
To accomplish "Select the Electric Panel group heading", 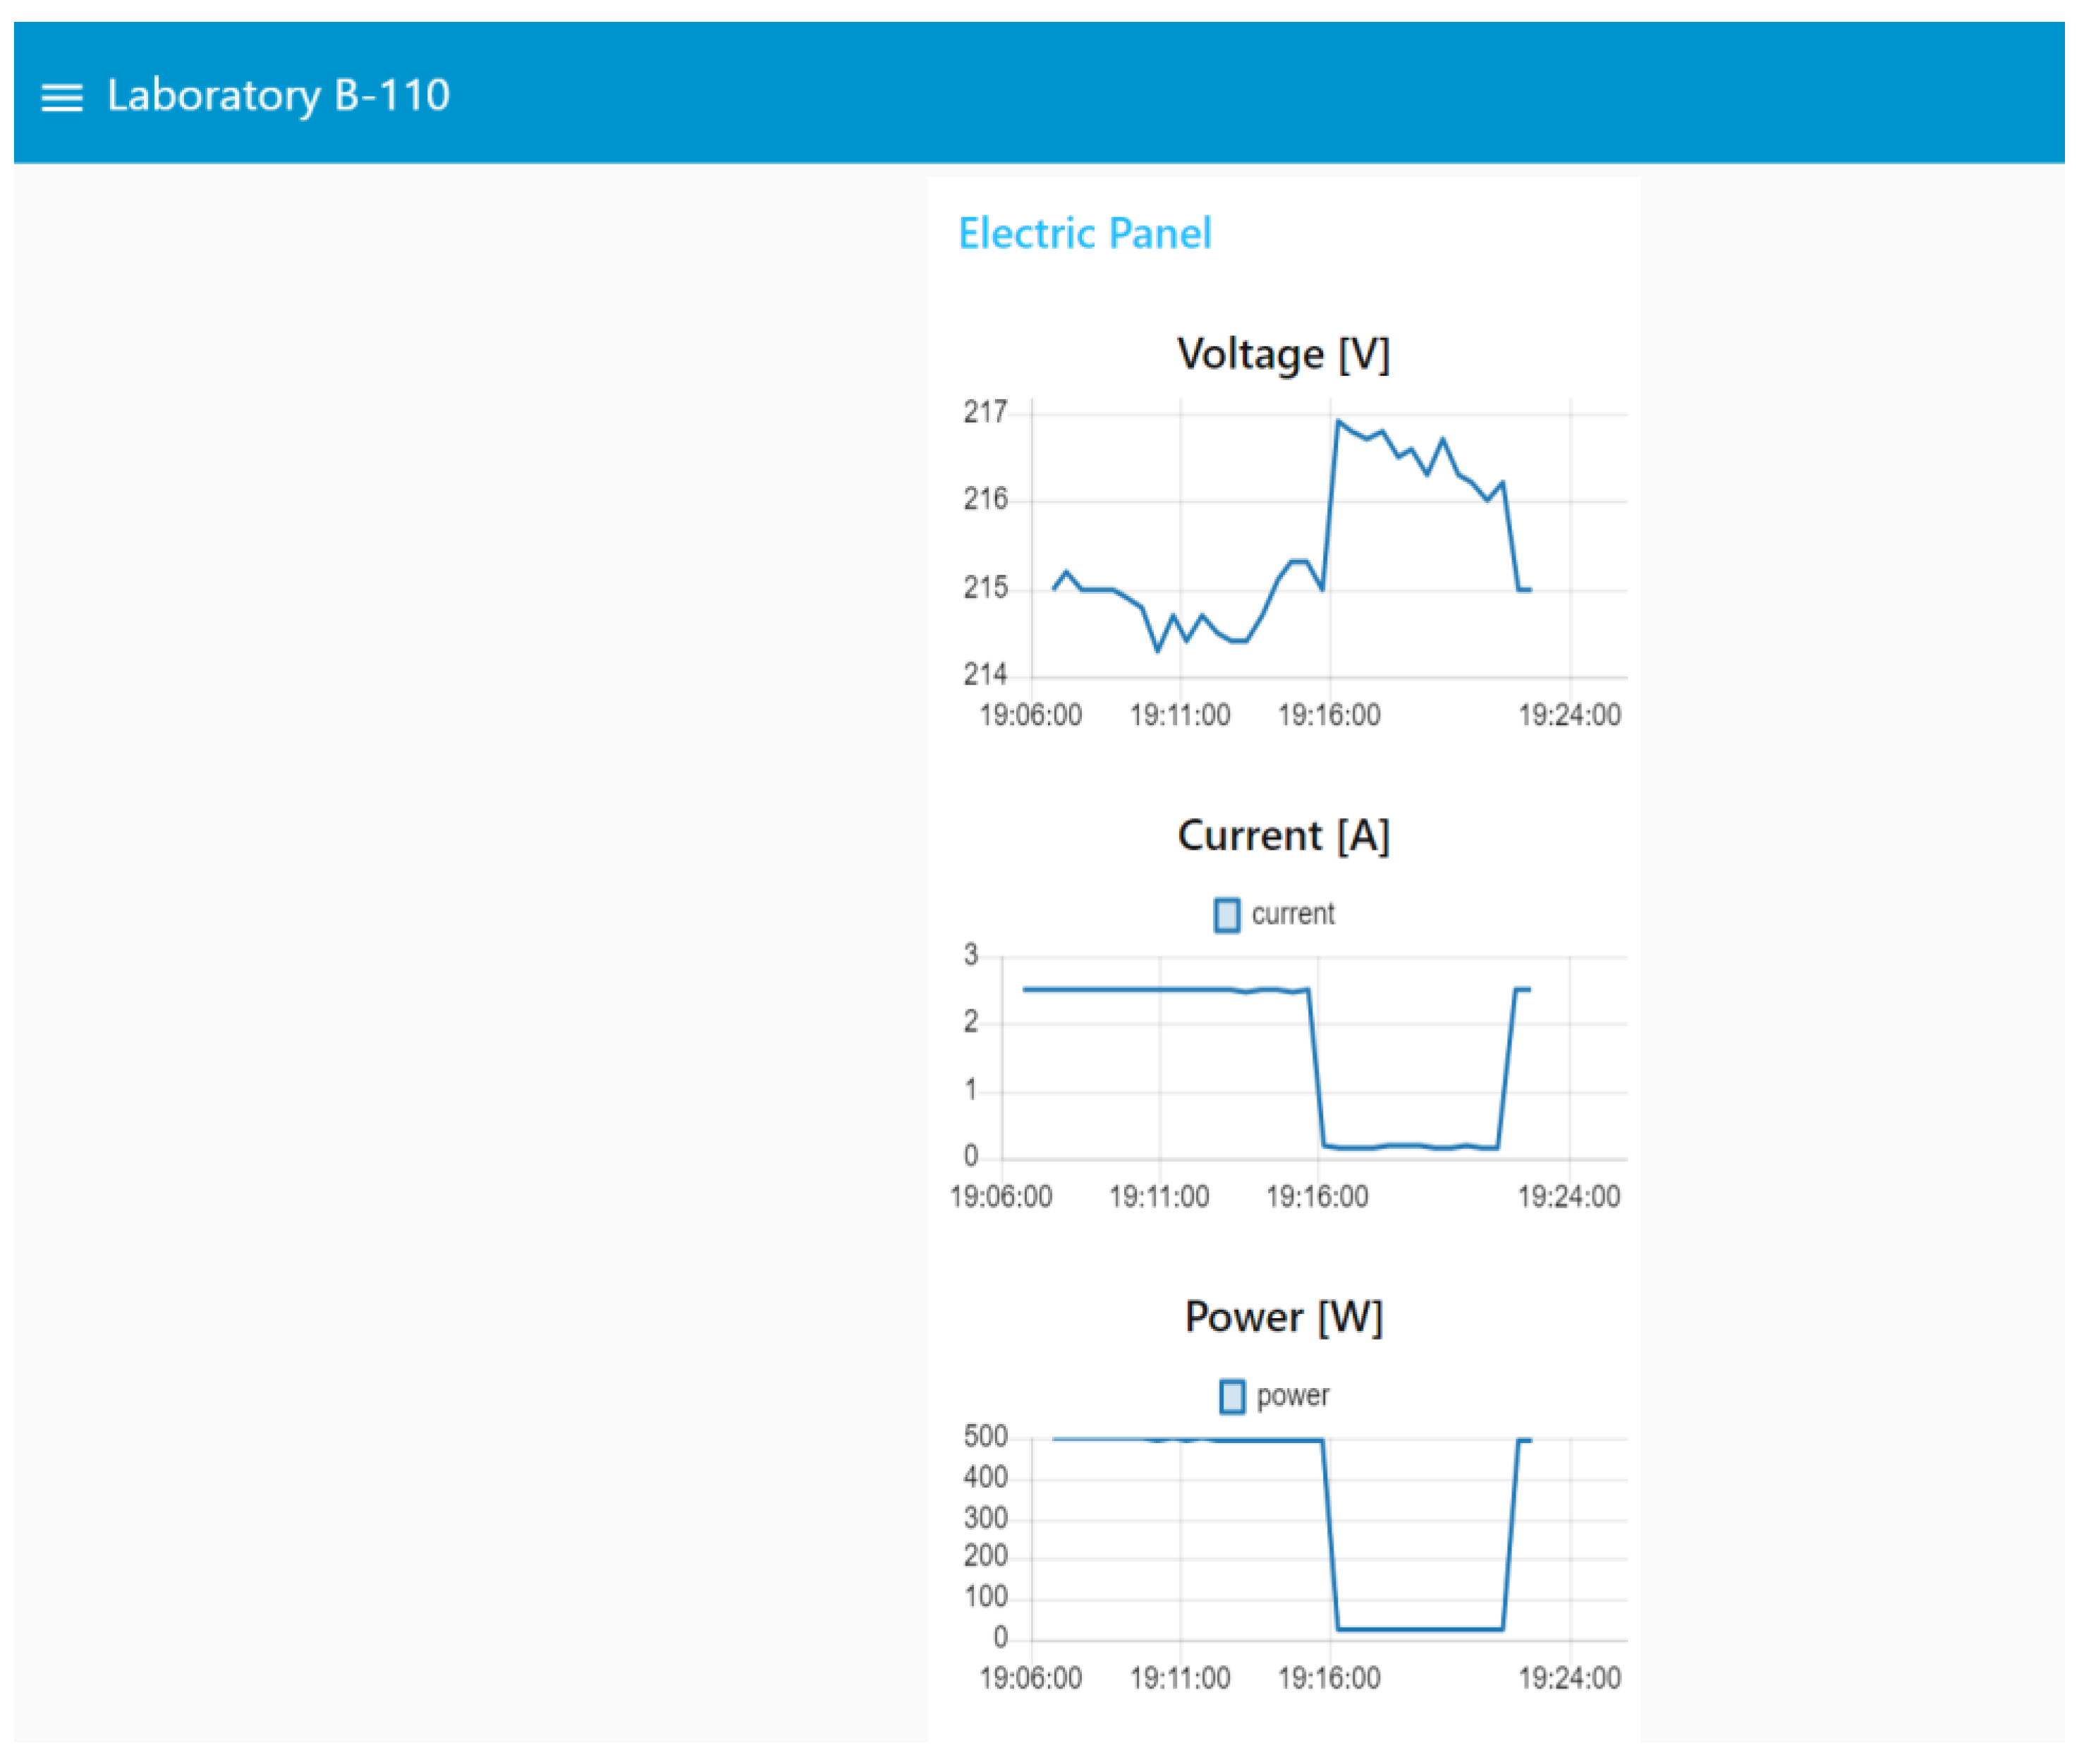I will click(x=1084, y=233).
